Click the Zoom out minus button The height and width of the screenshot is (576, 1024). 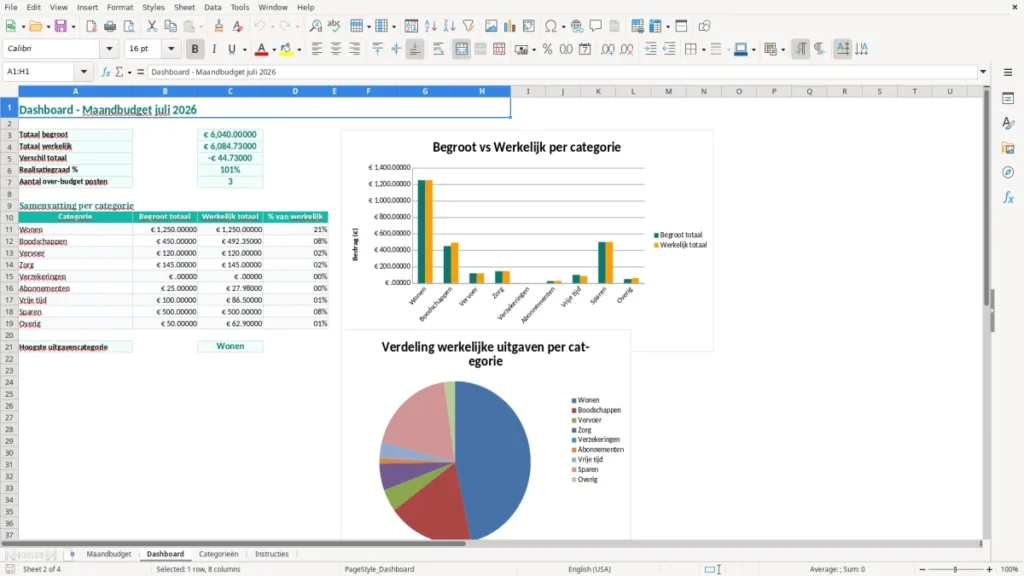(922, 569)
